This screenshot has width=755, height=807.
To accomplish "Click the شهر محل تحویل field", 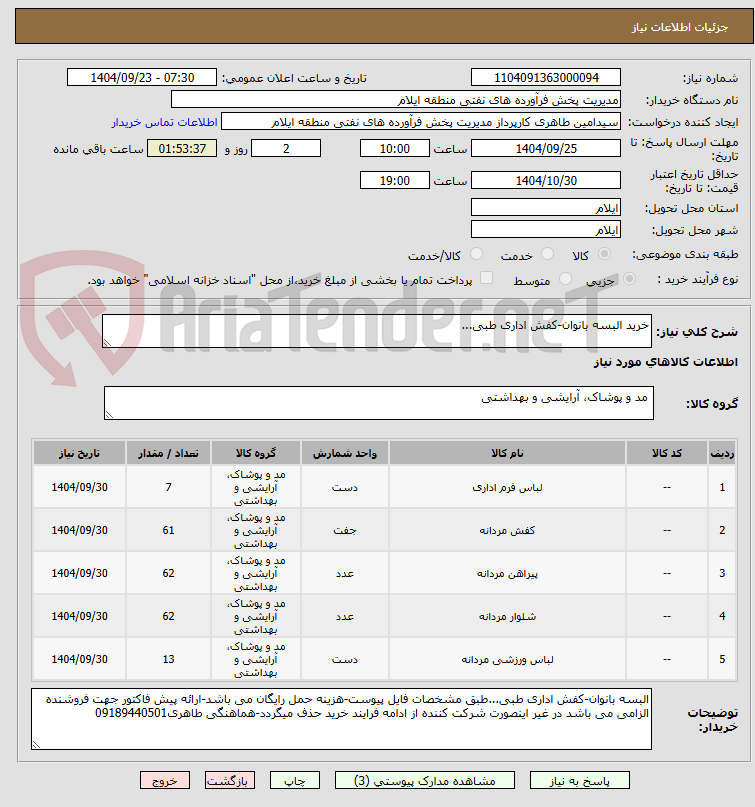I will [x=546, y=230].
